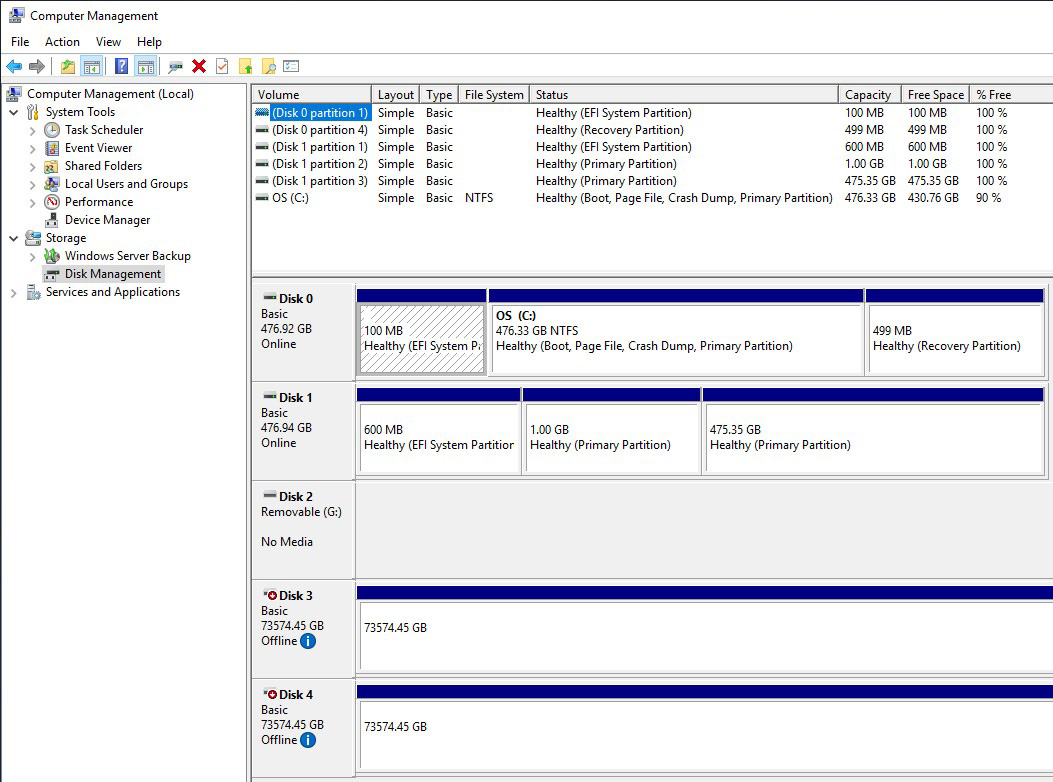Screen dimensions: 1053x782
Task: Sort volumes by Capacity column header
Action: [x=867, y=95]
